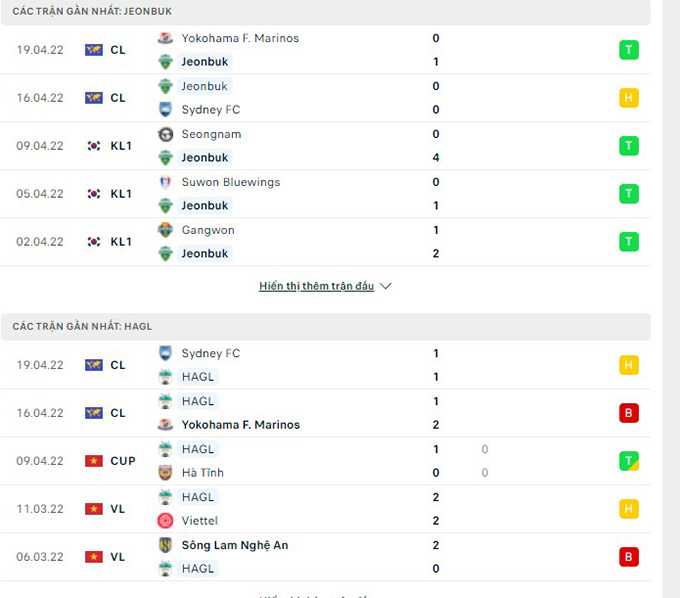This screenshot has width=680, height=598.
Task: Click Vietnam flag on 09.04.22 CUP row
Action: 94,461
